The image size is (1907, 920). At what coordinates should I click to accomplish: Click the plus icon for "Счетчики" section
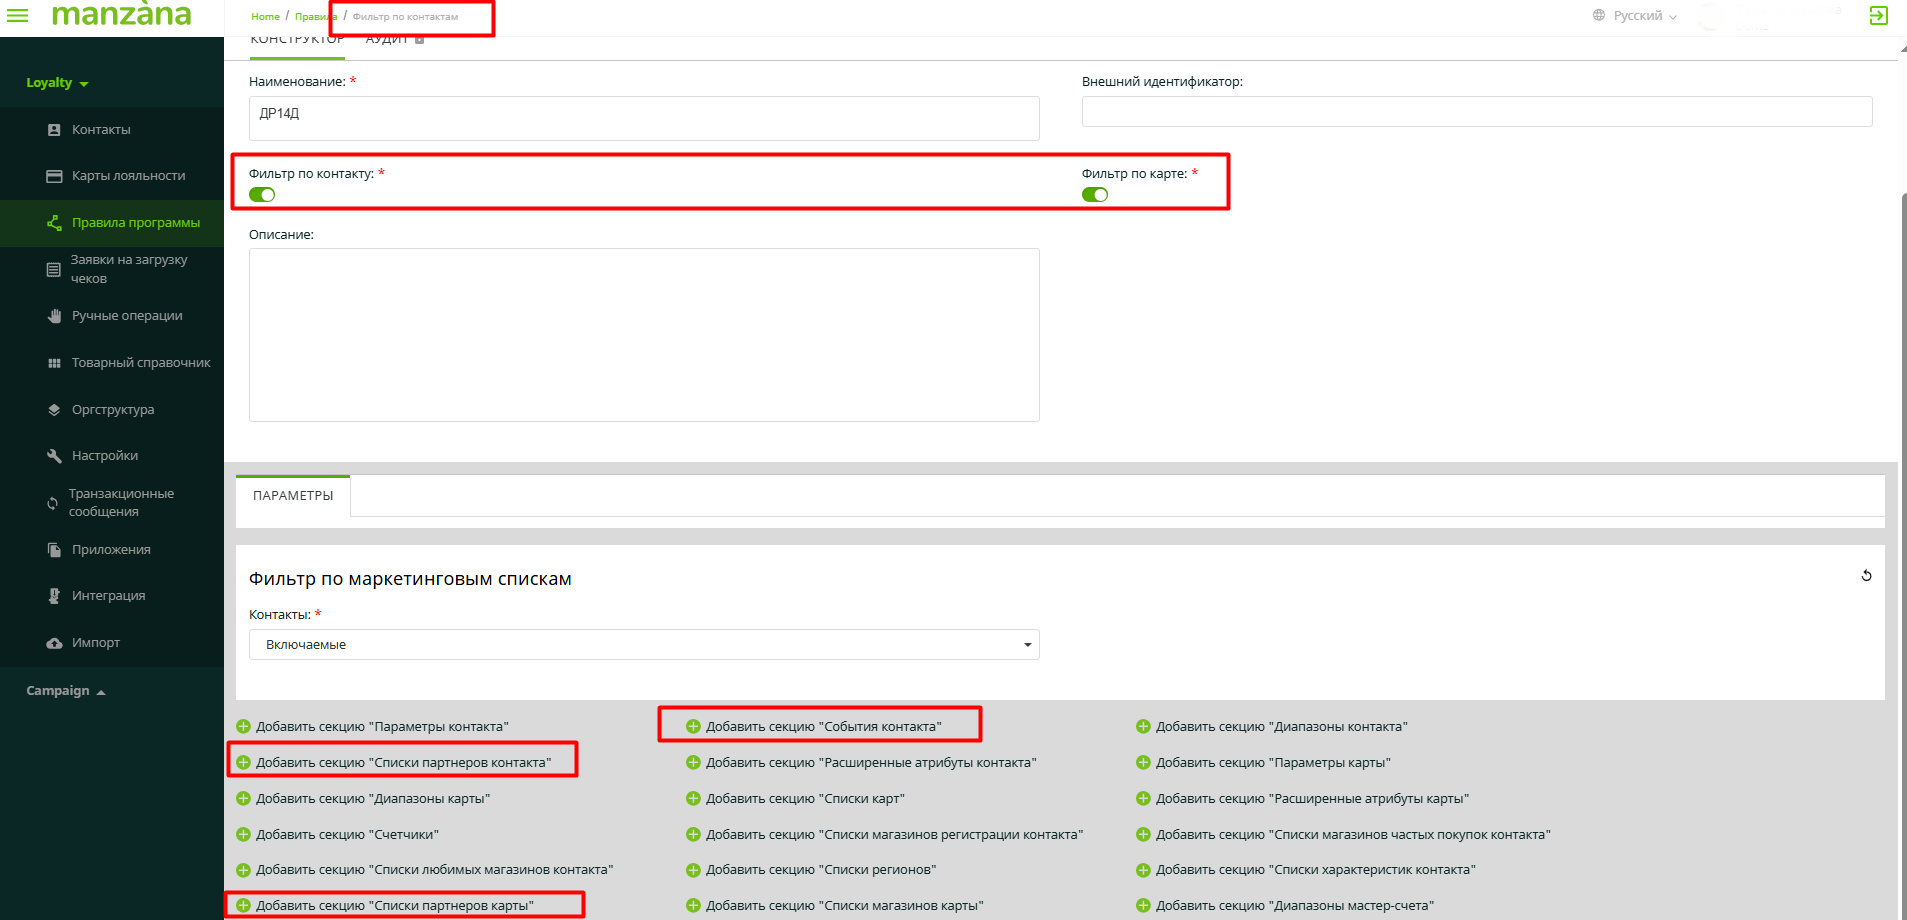tap(243, 835)
